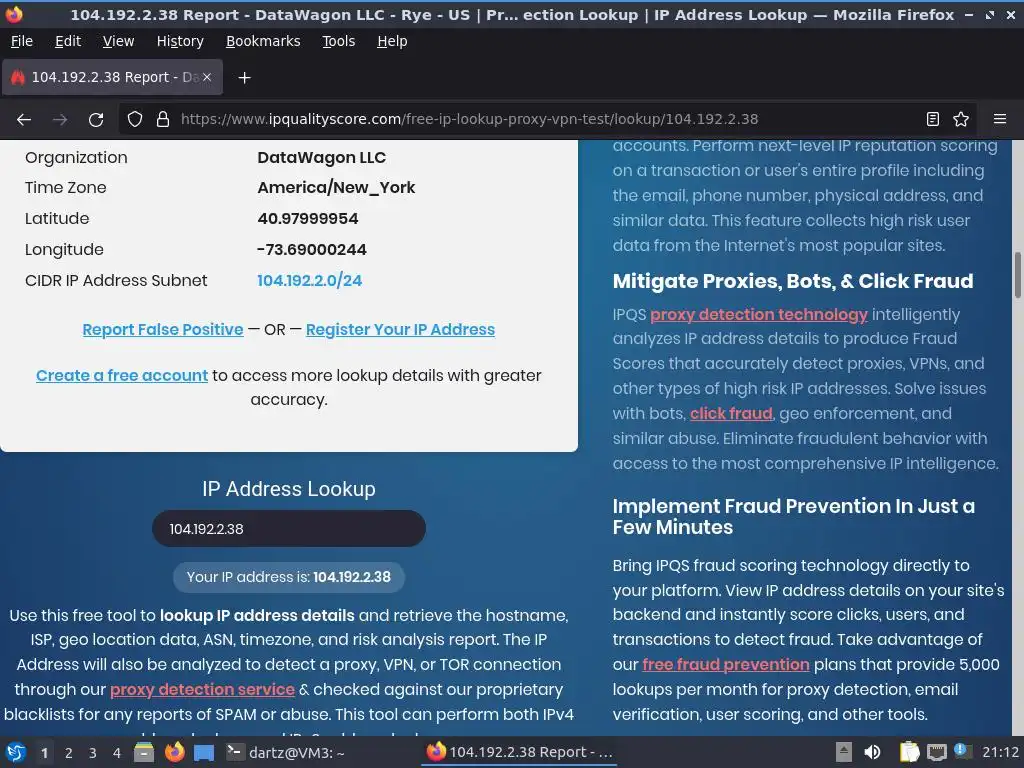Open the History menu
This screenshot has width=1024, height=768.
click(x=180, y=41)
